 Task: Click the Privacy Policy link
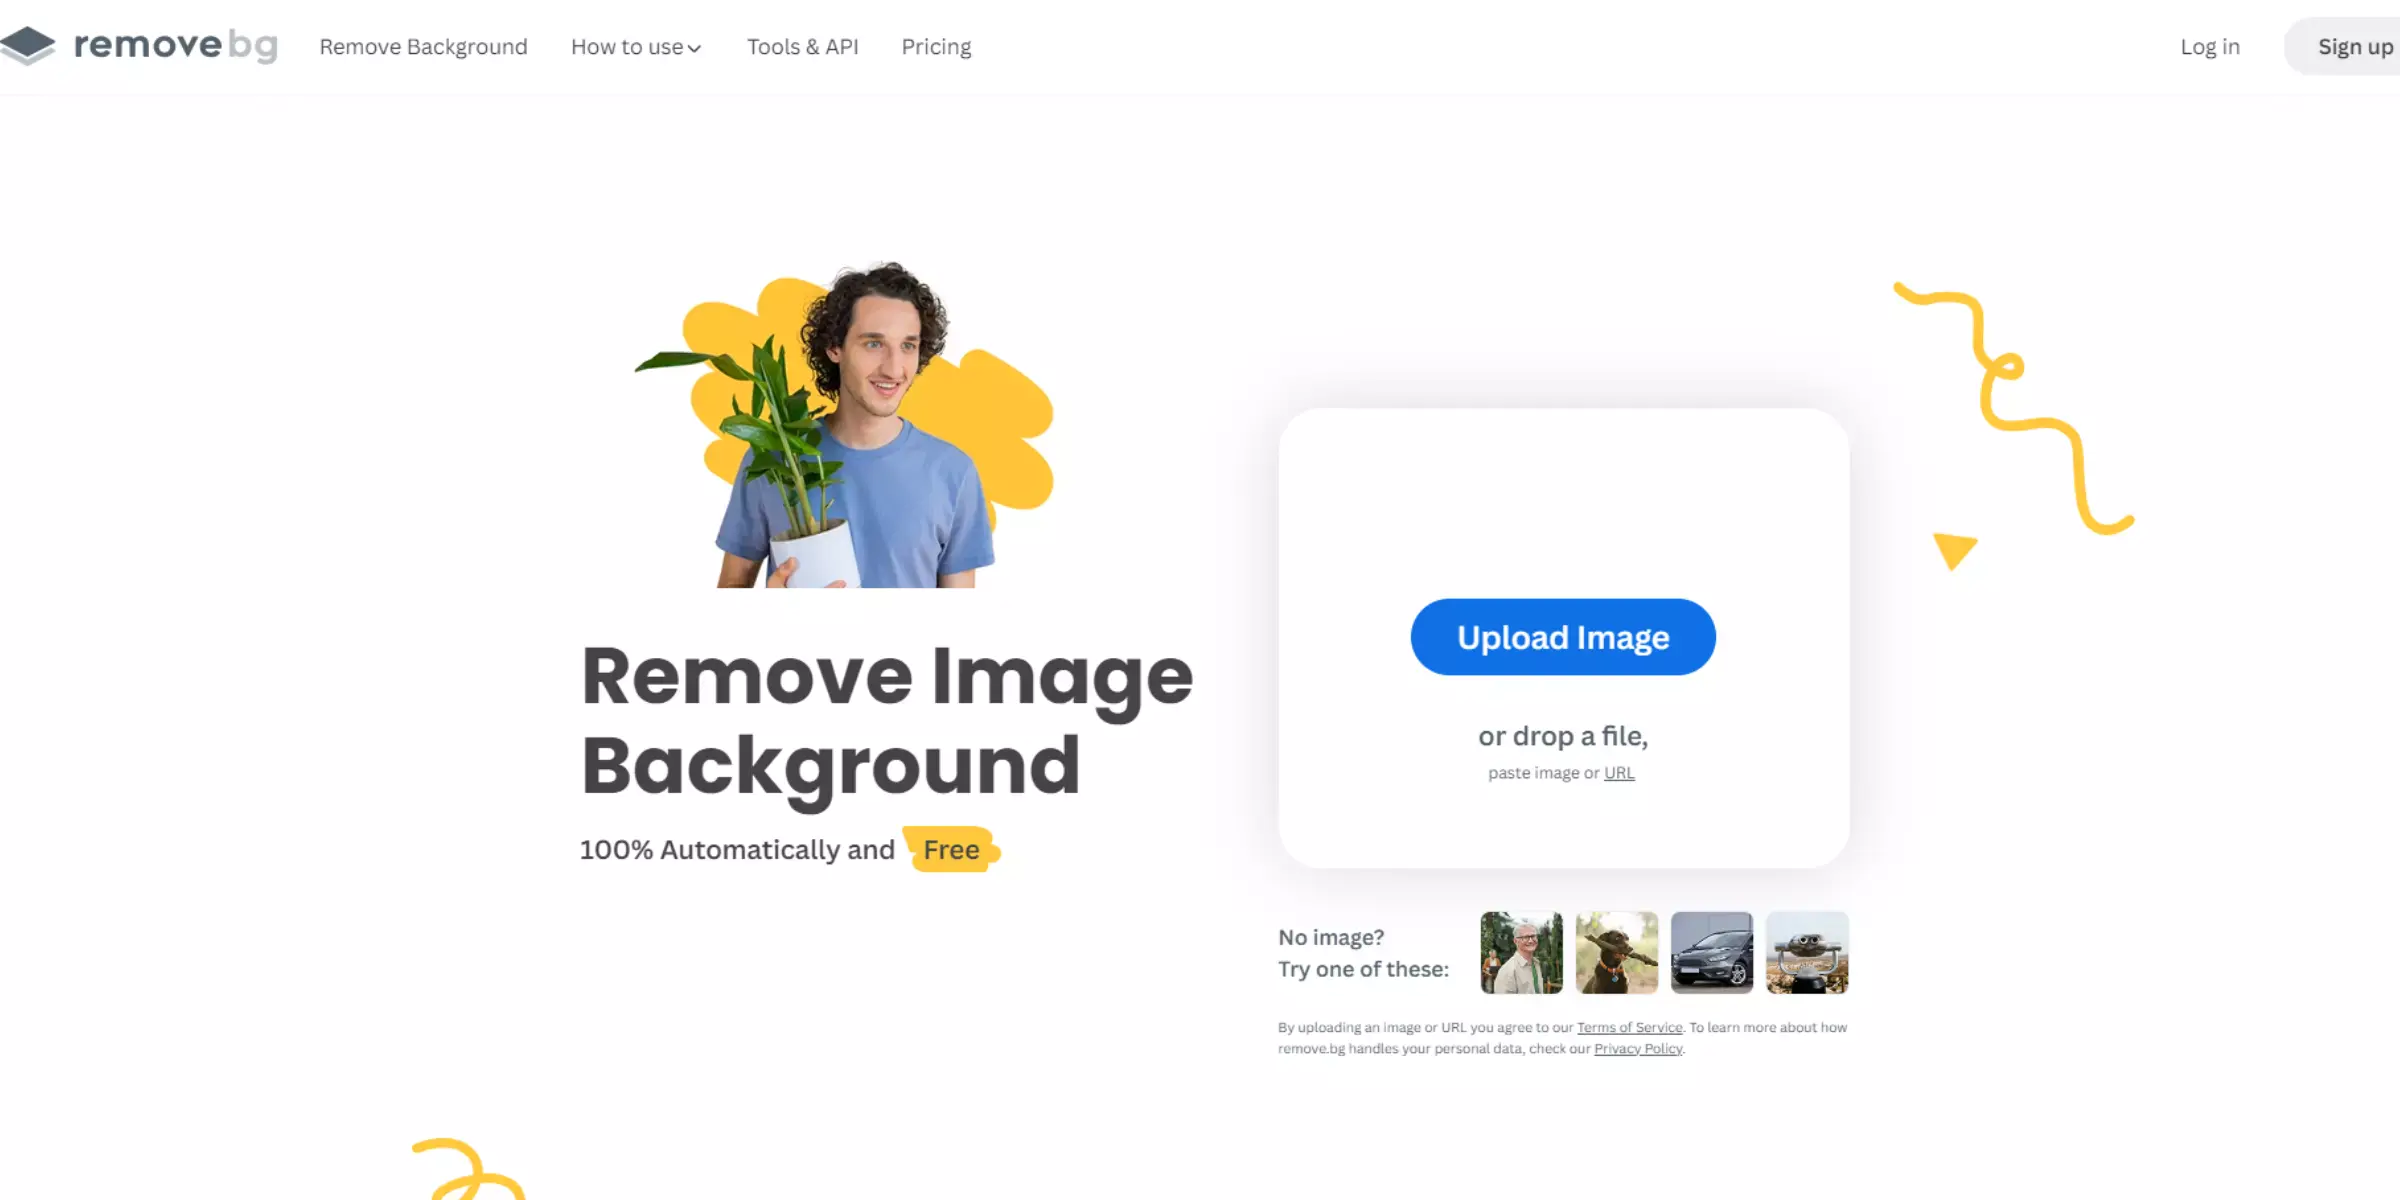pos(1636,1048)
